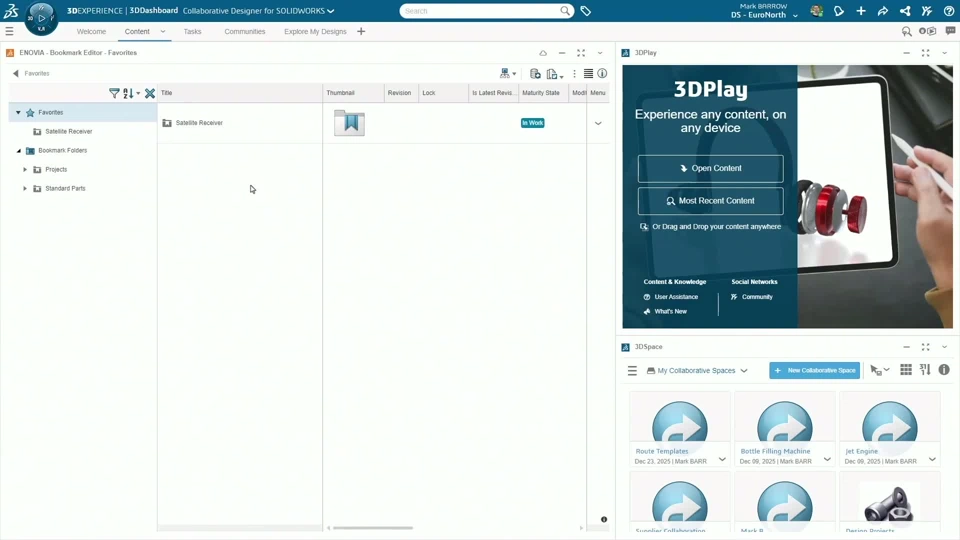Open the 3DSpace information icon

944,369
